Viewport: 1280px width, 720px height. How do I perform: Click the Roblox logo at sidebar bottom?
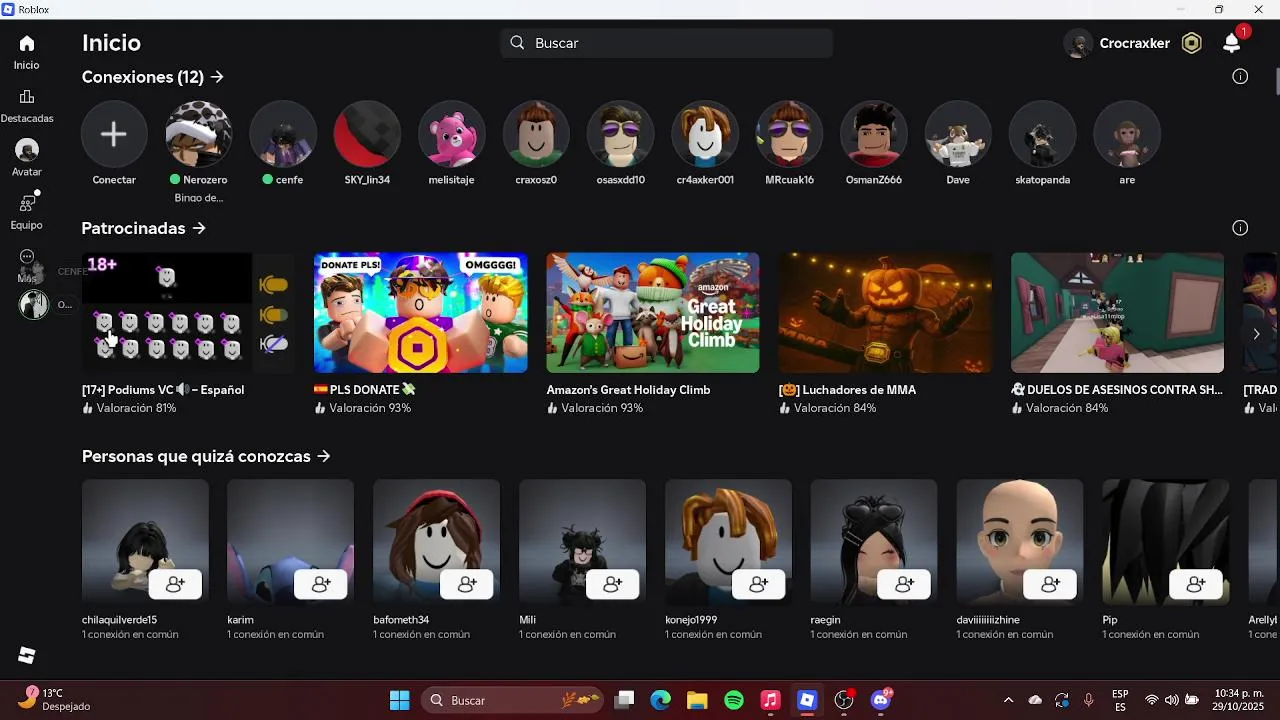27,655
